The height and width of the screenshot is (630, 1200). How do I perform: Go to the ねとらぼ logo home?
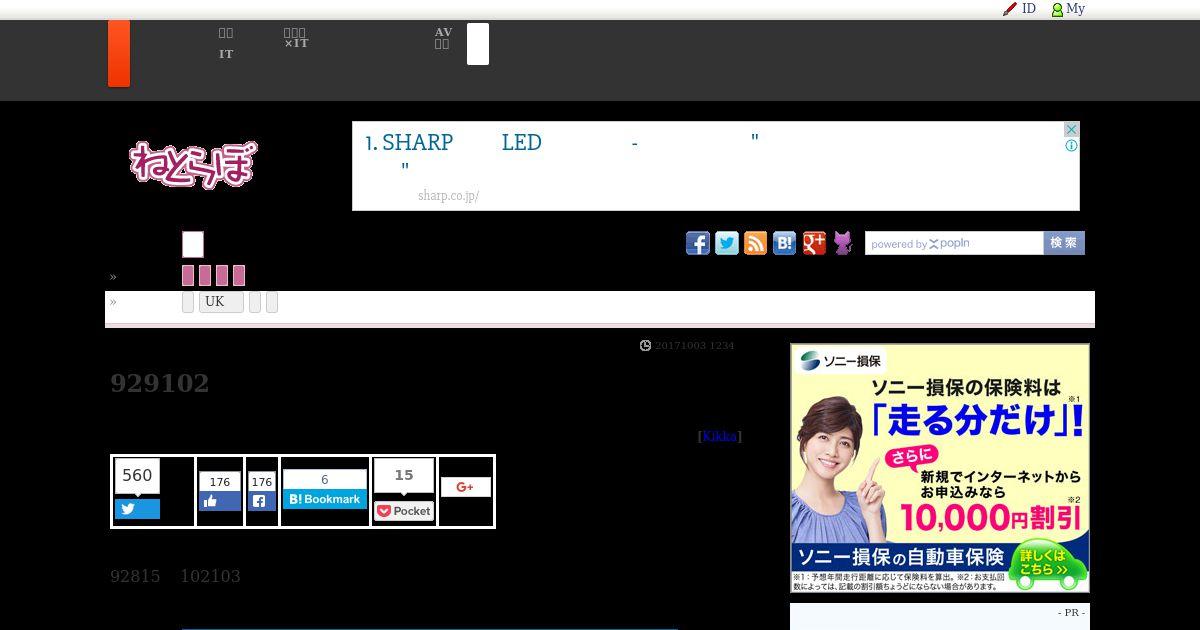click(192, 165)
